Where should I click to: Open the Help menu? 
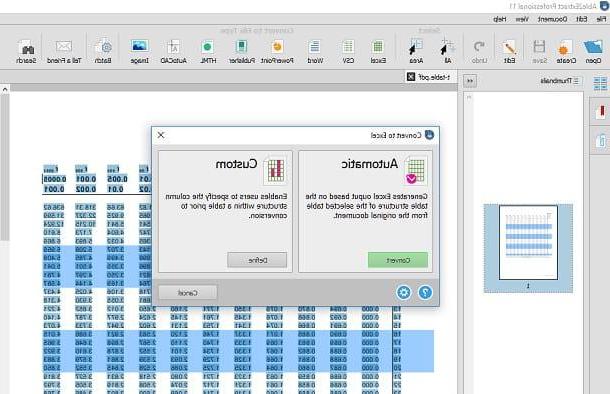tap(500, 19)
